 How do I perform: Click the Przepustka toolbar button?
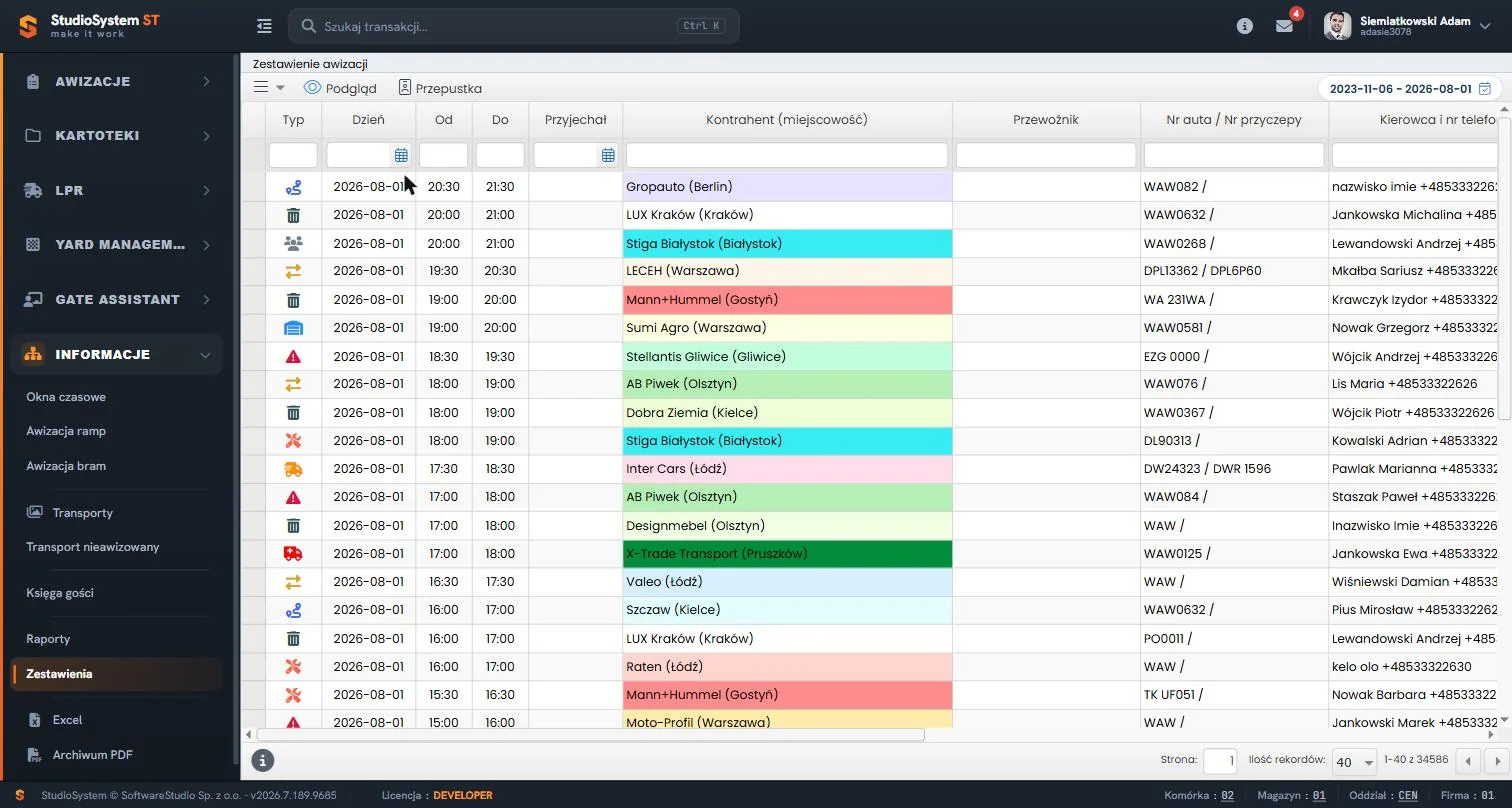click(440, 88)
